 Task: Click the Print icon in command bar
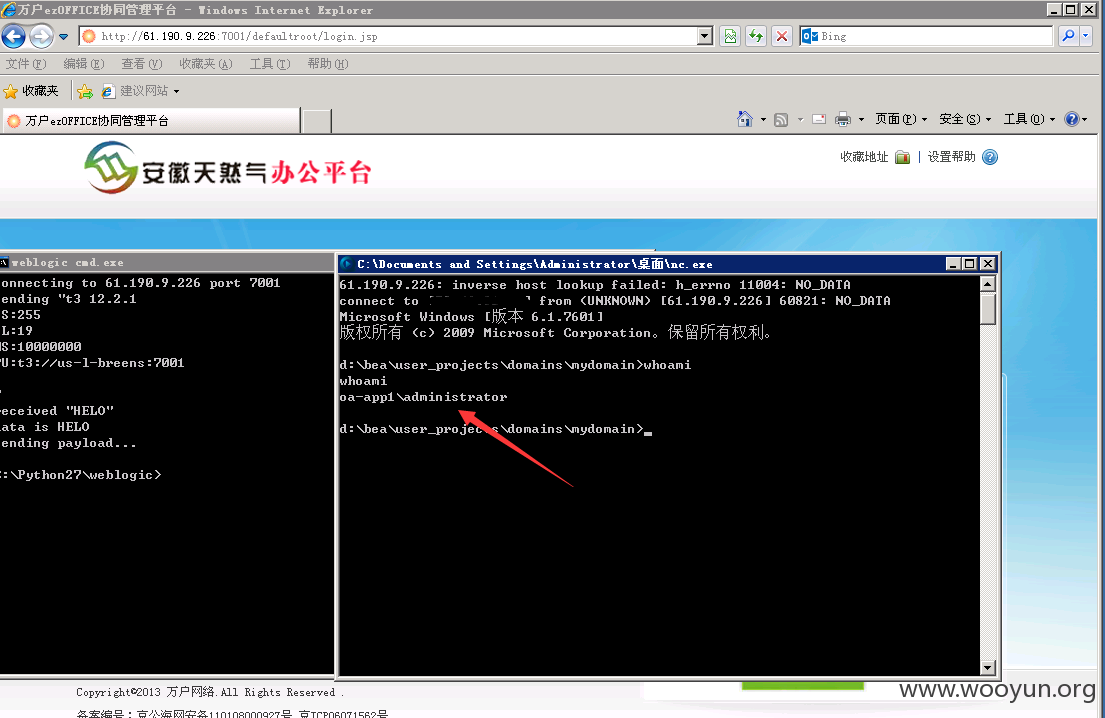pyautogui.click(x=843, y=119)
